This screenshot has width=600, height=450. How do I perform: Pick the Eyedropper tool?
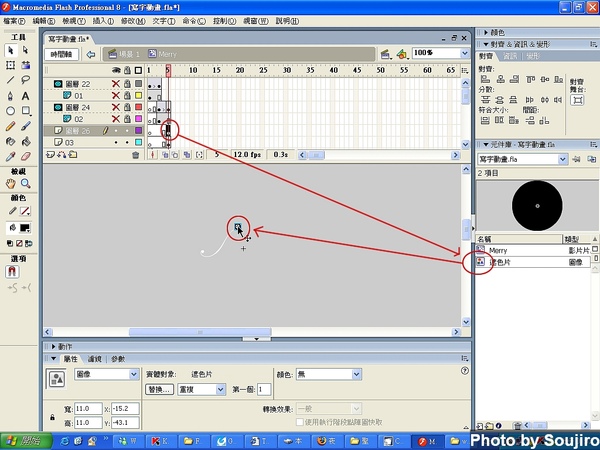(x=10, y=157)
